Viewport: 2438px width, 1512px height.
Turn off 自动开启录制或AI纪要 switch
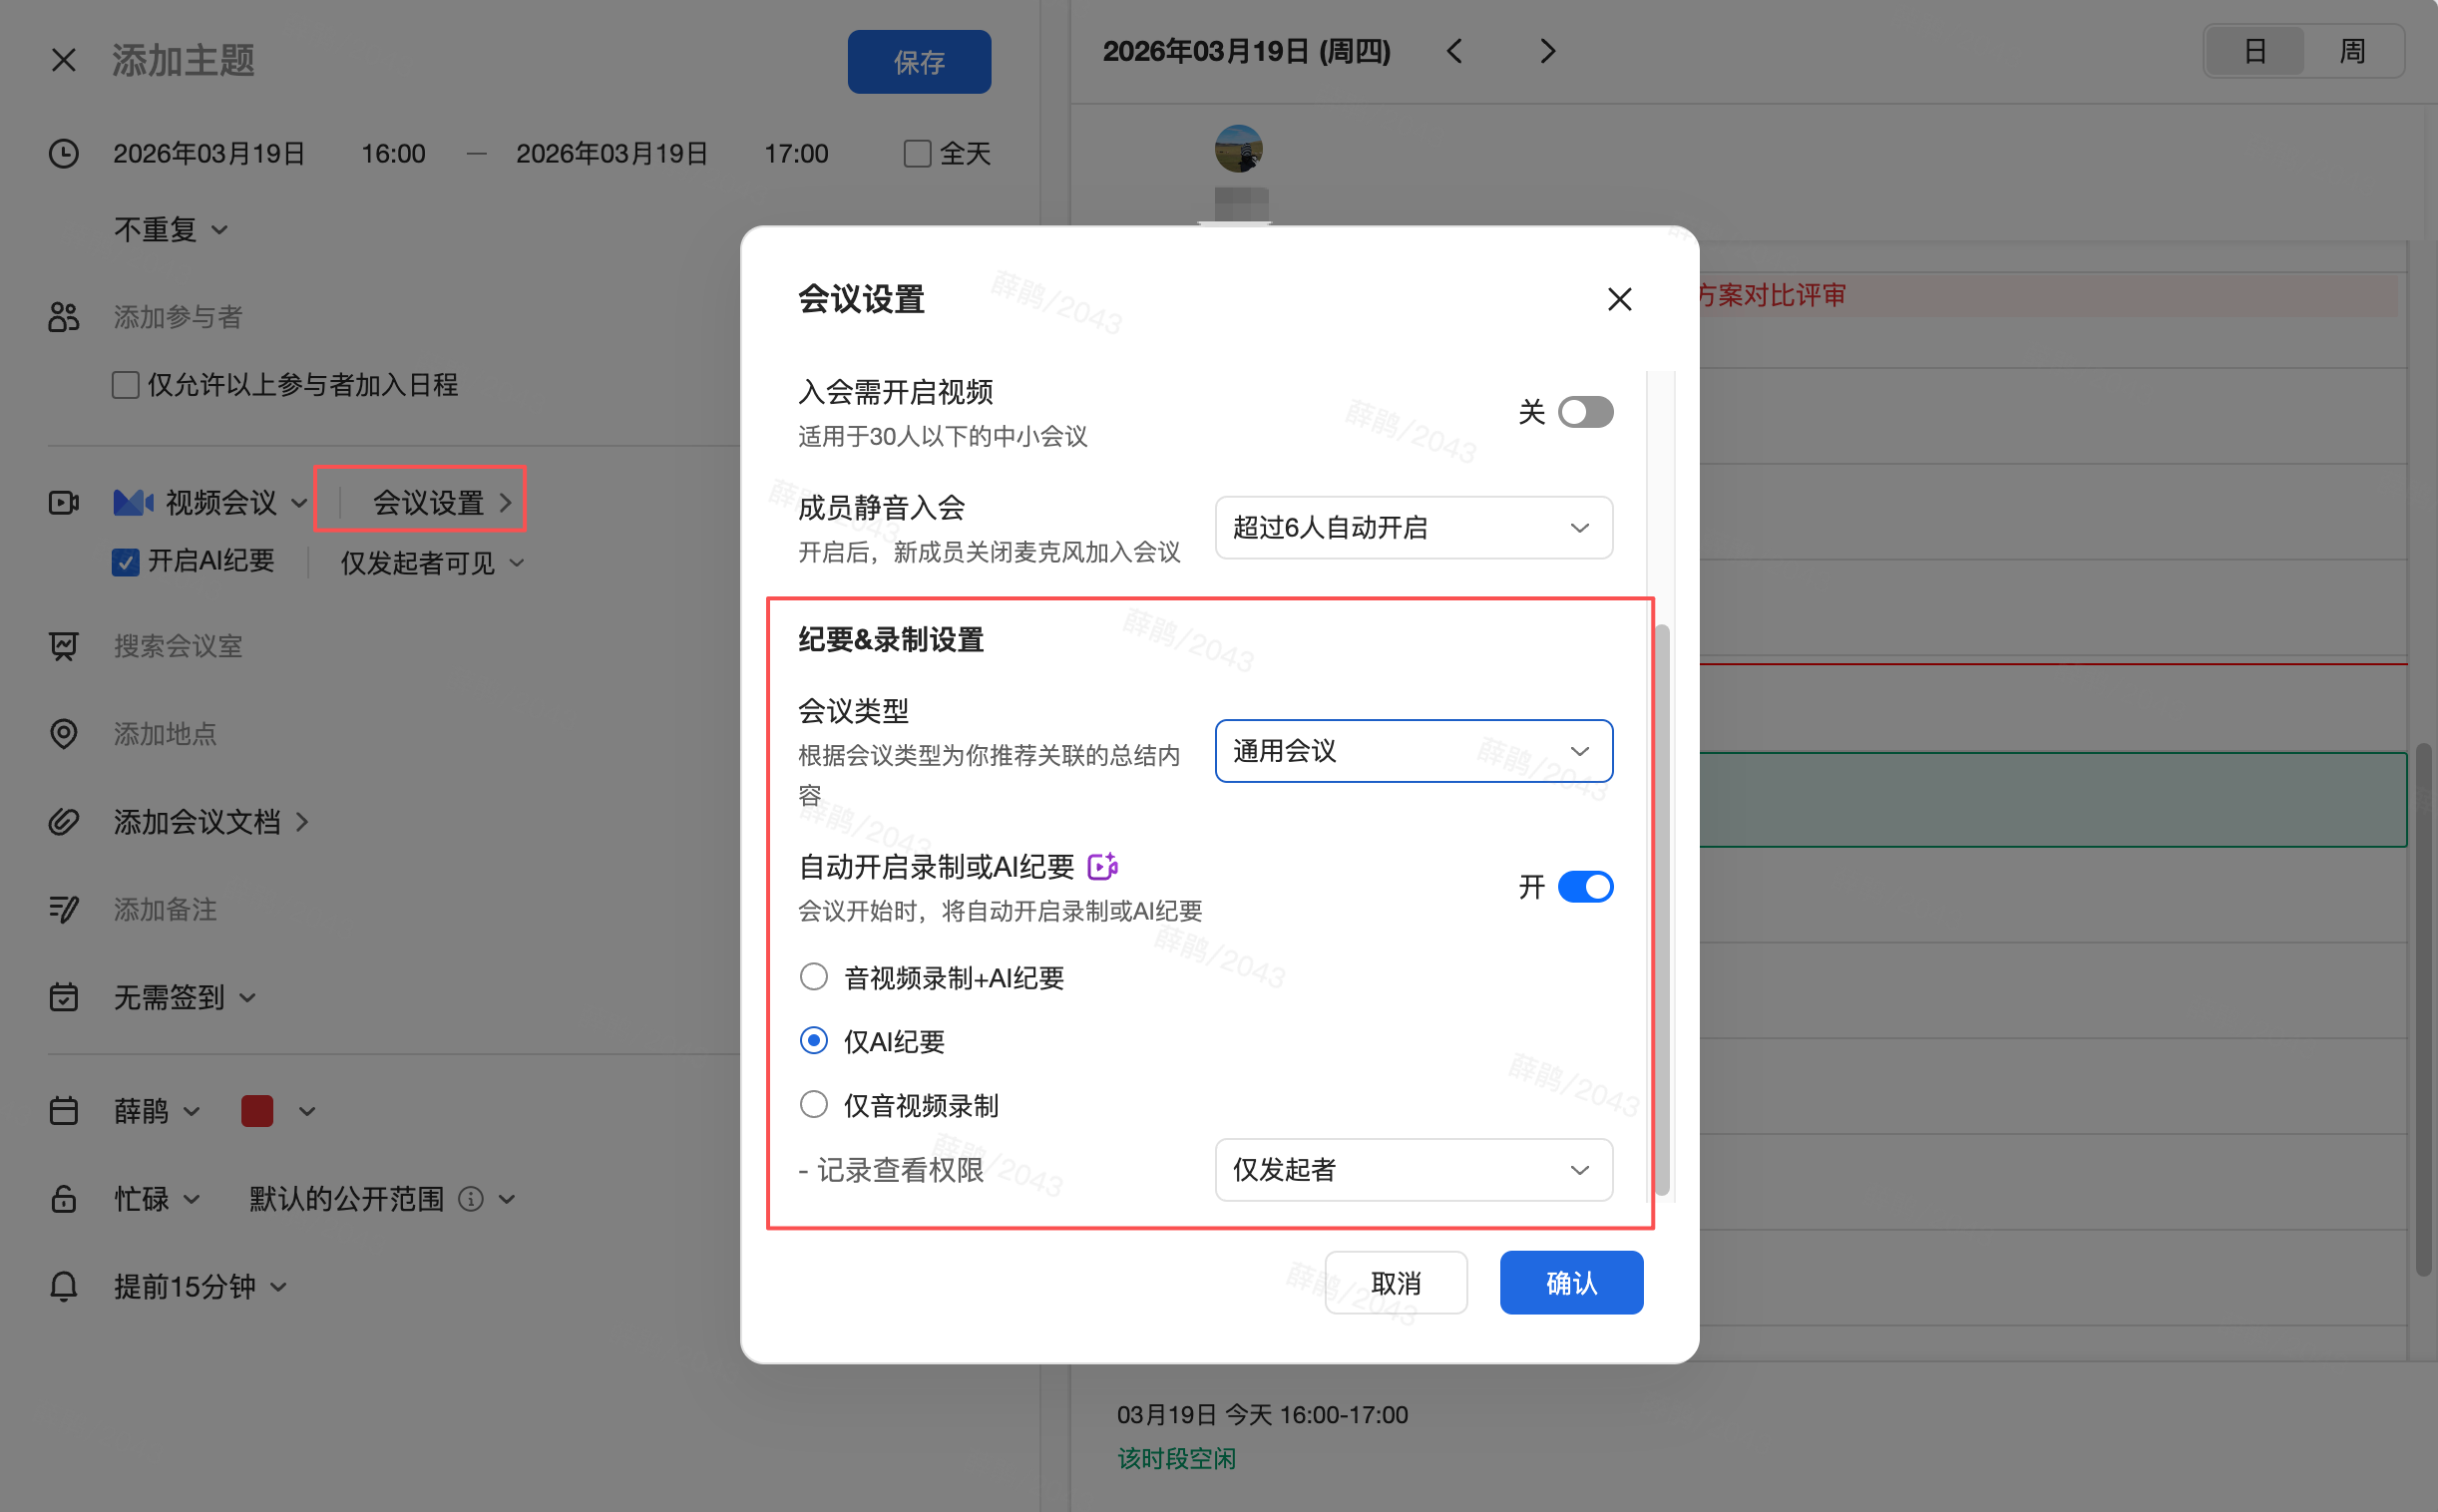tap(1585, 886)
